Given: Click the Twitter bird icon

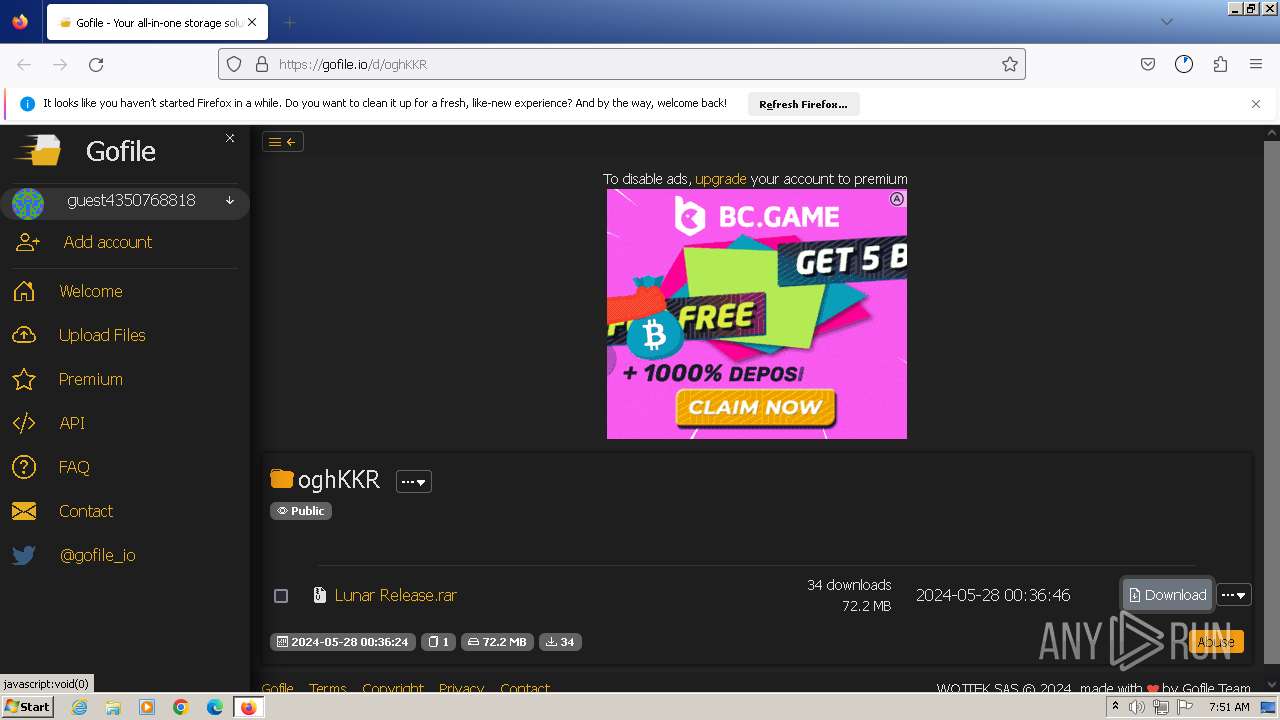Looking at the screenshot, I should click(24, 555).
